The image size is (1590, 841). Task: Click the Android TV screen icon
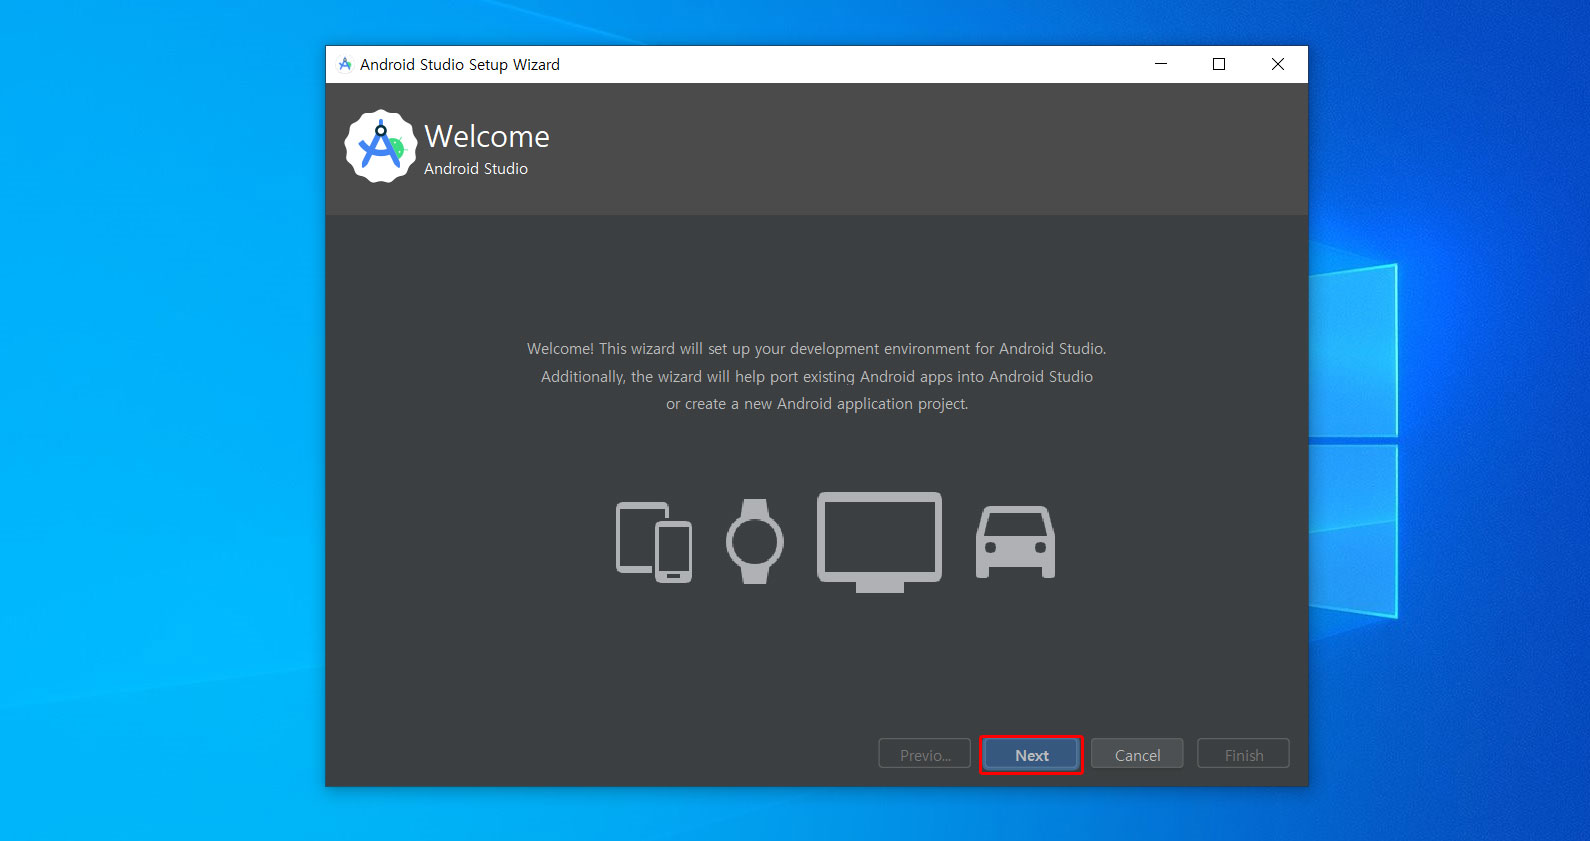click(x=880, y=542)
